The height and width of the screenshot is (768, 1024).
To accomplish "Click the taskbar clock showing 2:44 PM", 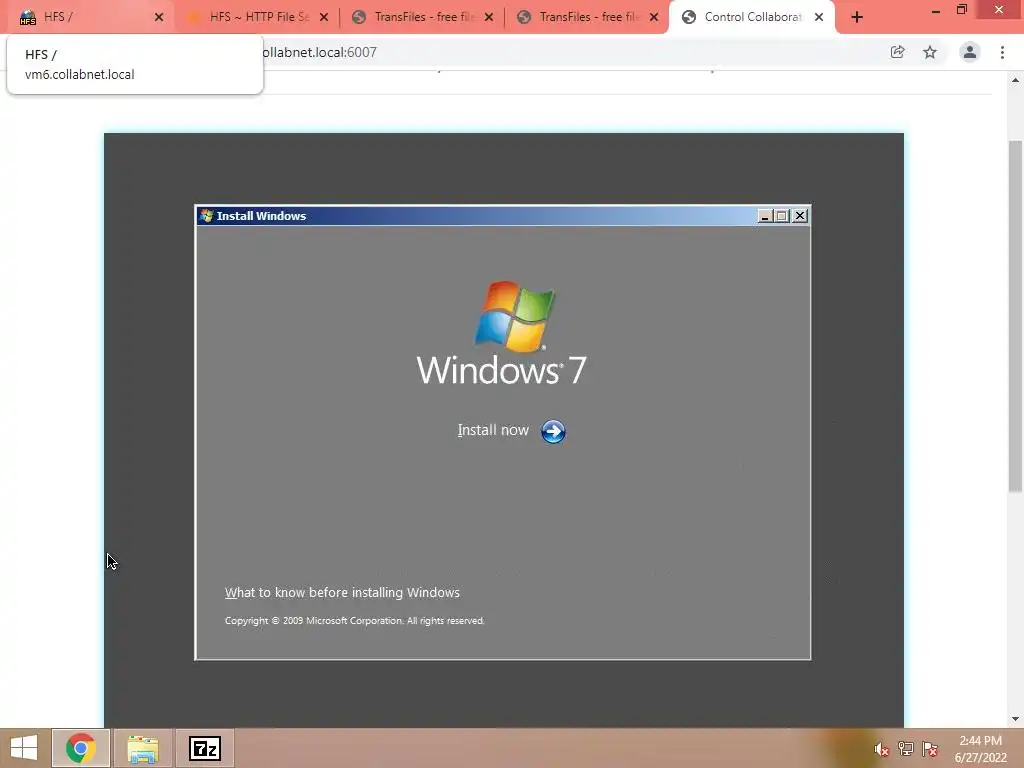I will (980, 749).
